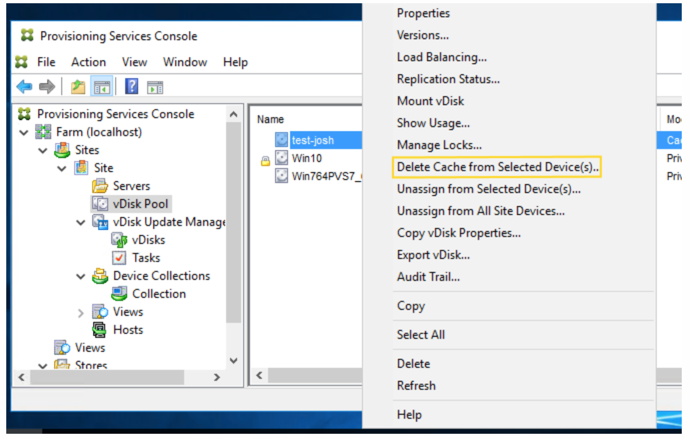Viewport: 690px width, 439px height.
Task: Open the Action menu
Action: click(88, 62)
